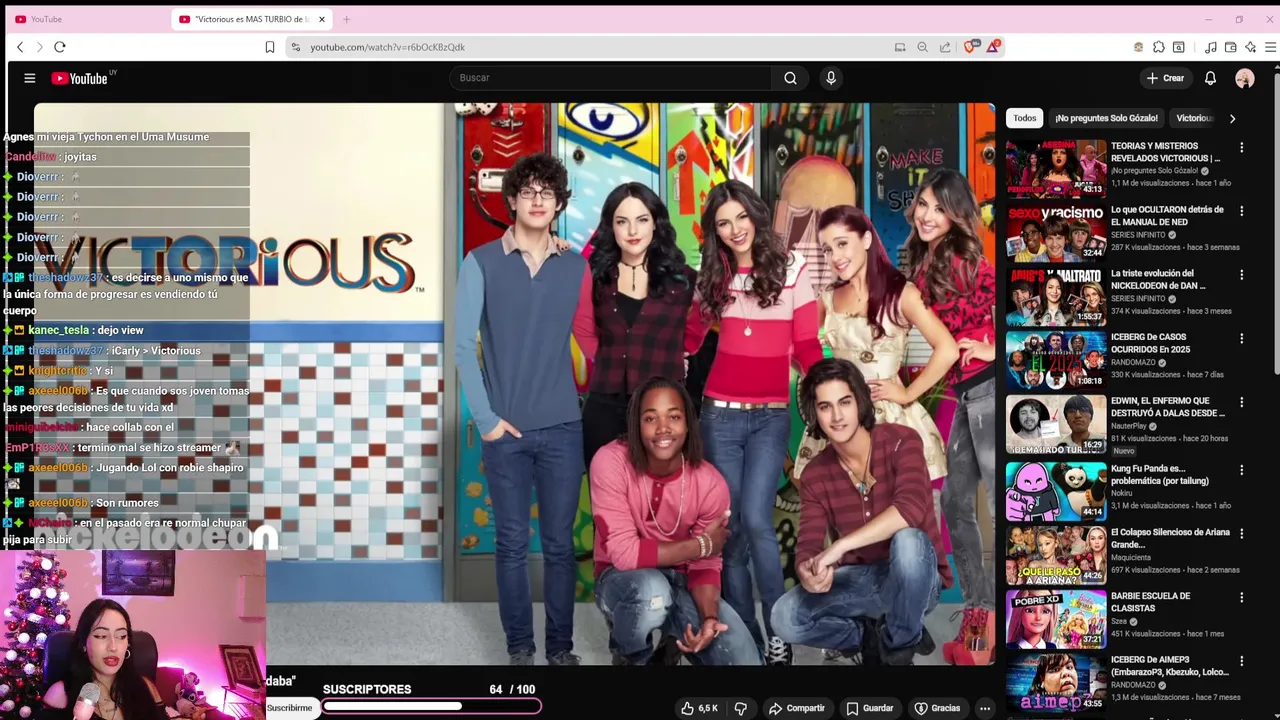
Task: Click the Nokiru channel name
Action: [x=1123, y=493]
